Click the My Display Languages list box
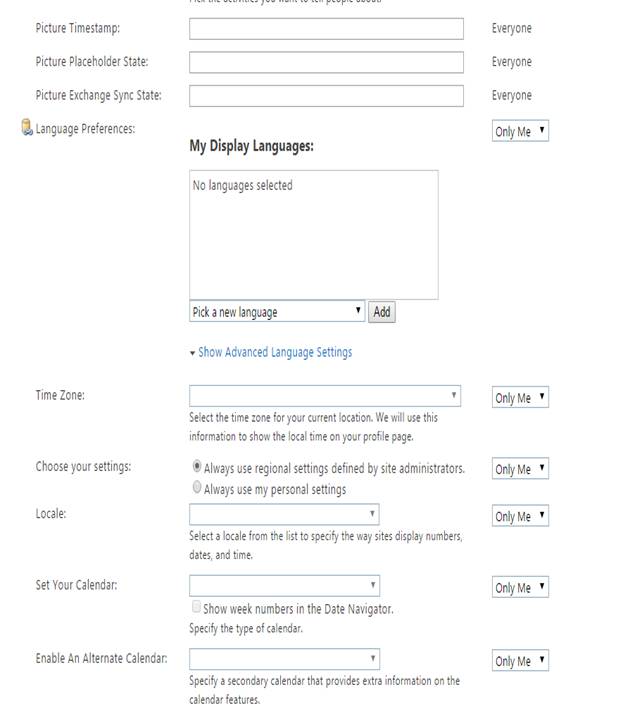Image resolution: width=623 pixels, height=709 pixels. 313,235
